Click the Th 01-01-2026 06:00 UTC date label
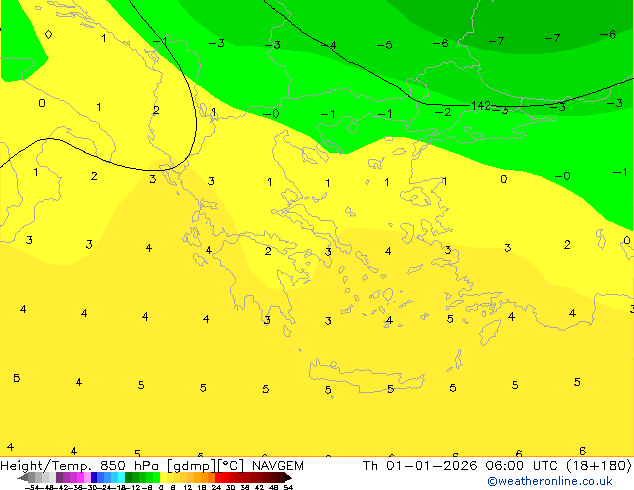This screenshot has height=490, width=634. point(461,466)
